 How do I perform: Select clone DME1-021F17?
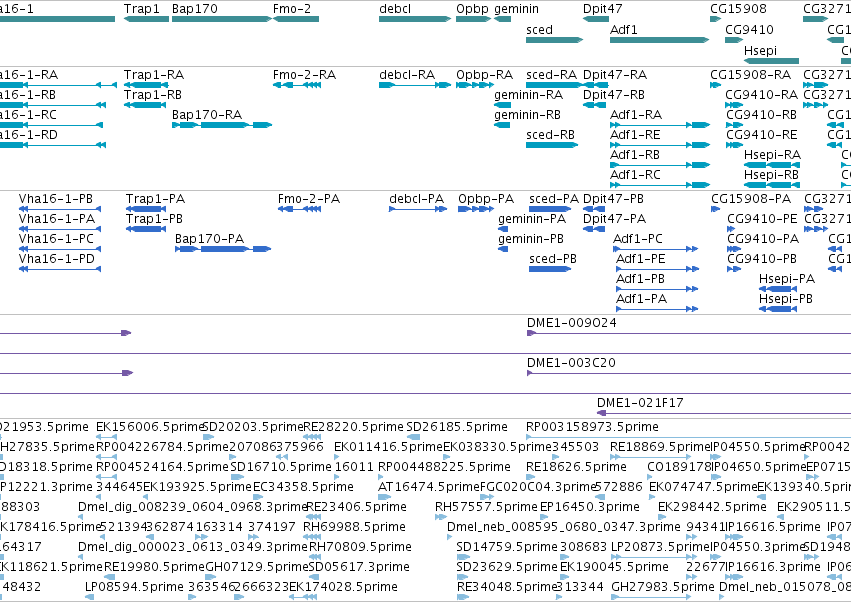tap(724, 413)
